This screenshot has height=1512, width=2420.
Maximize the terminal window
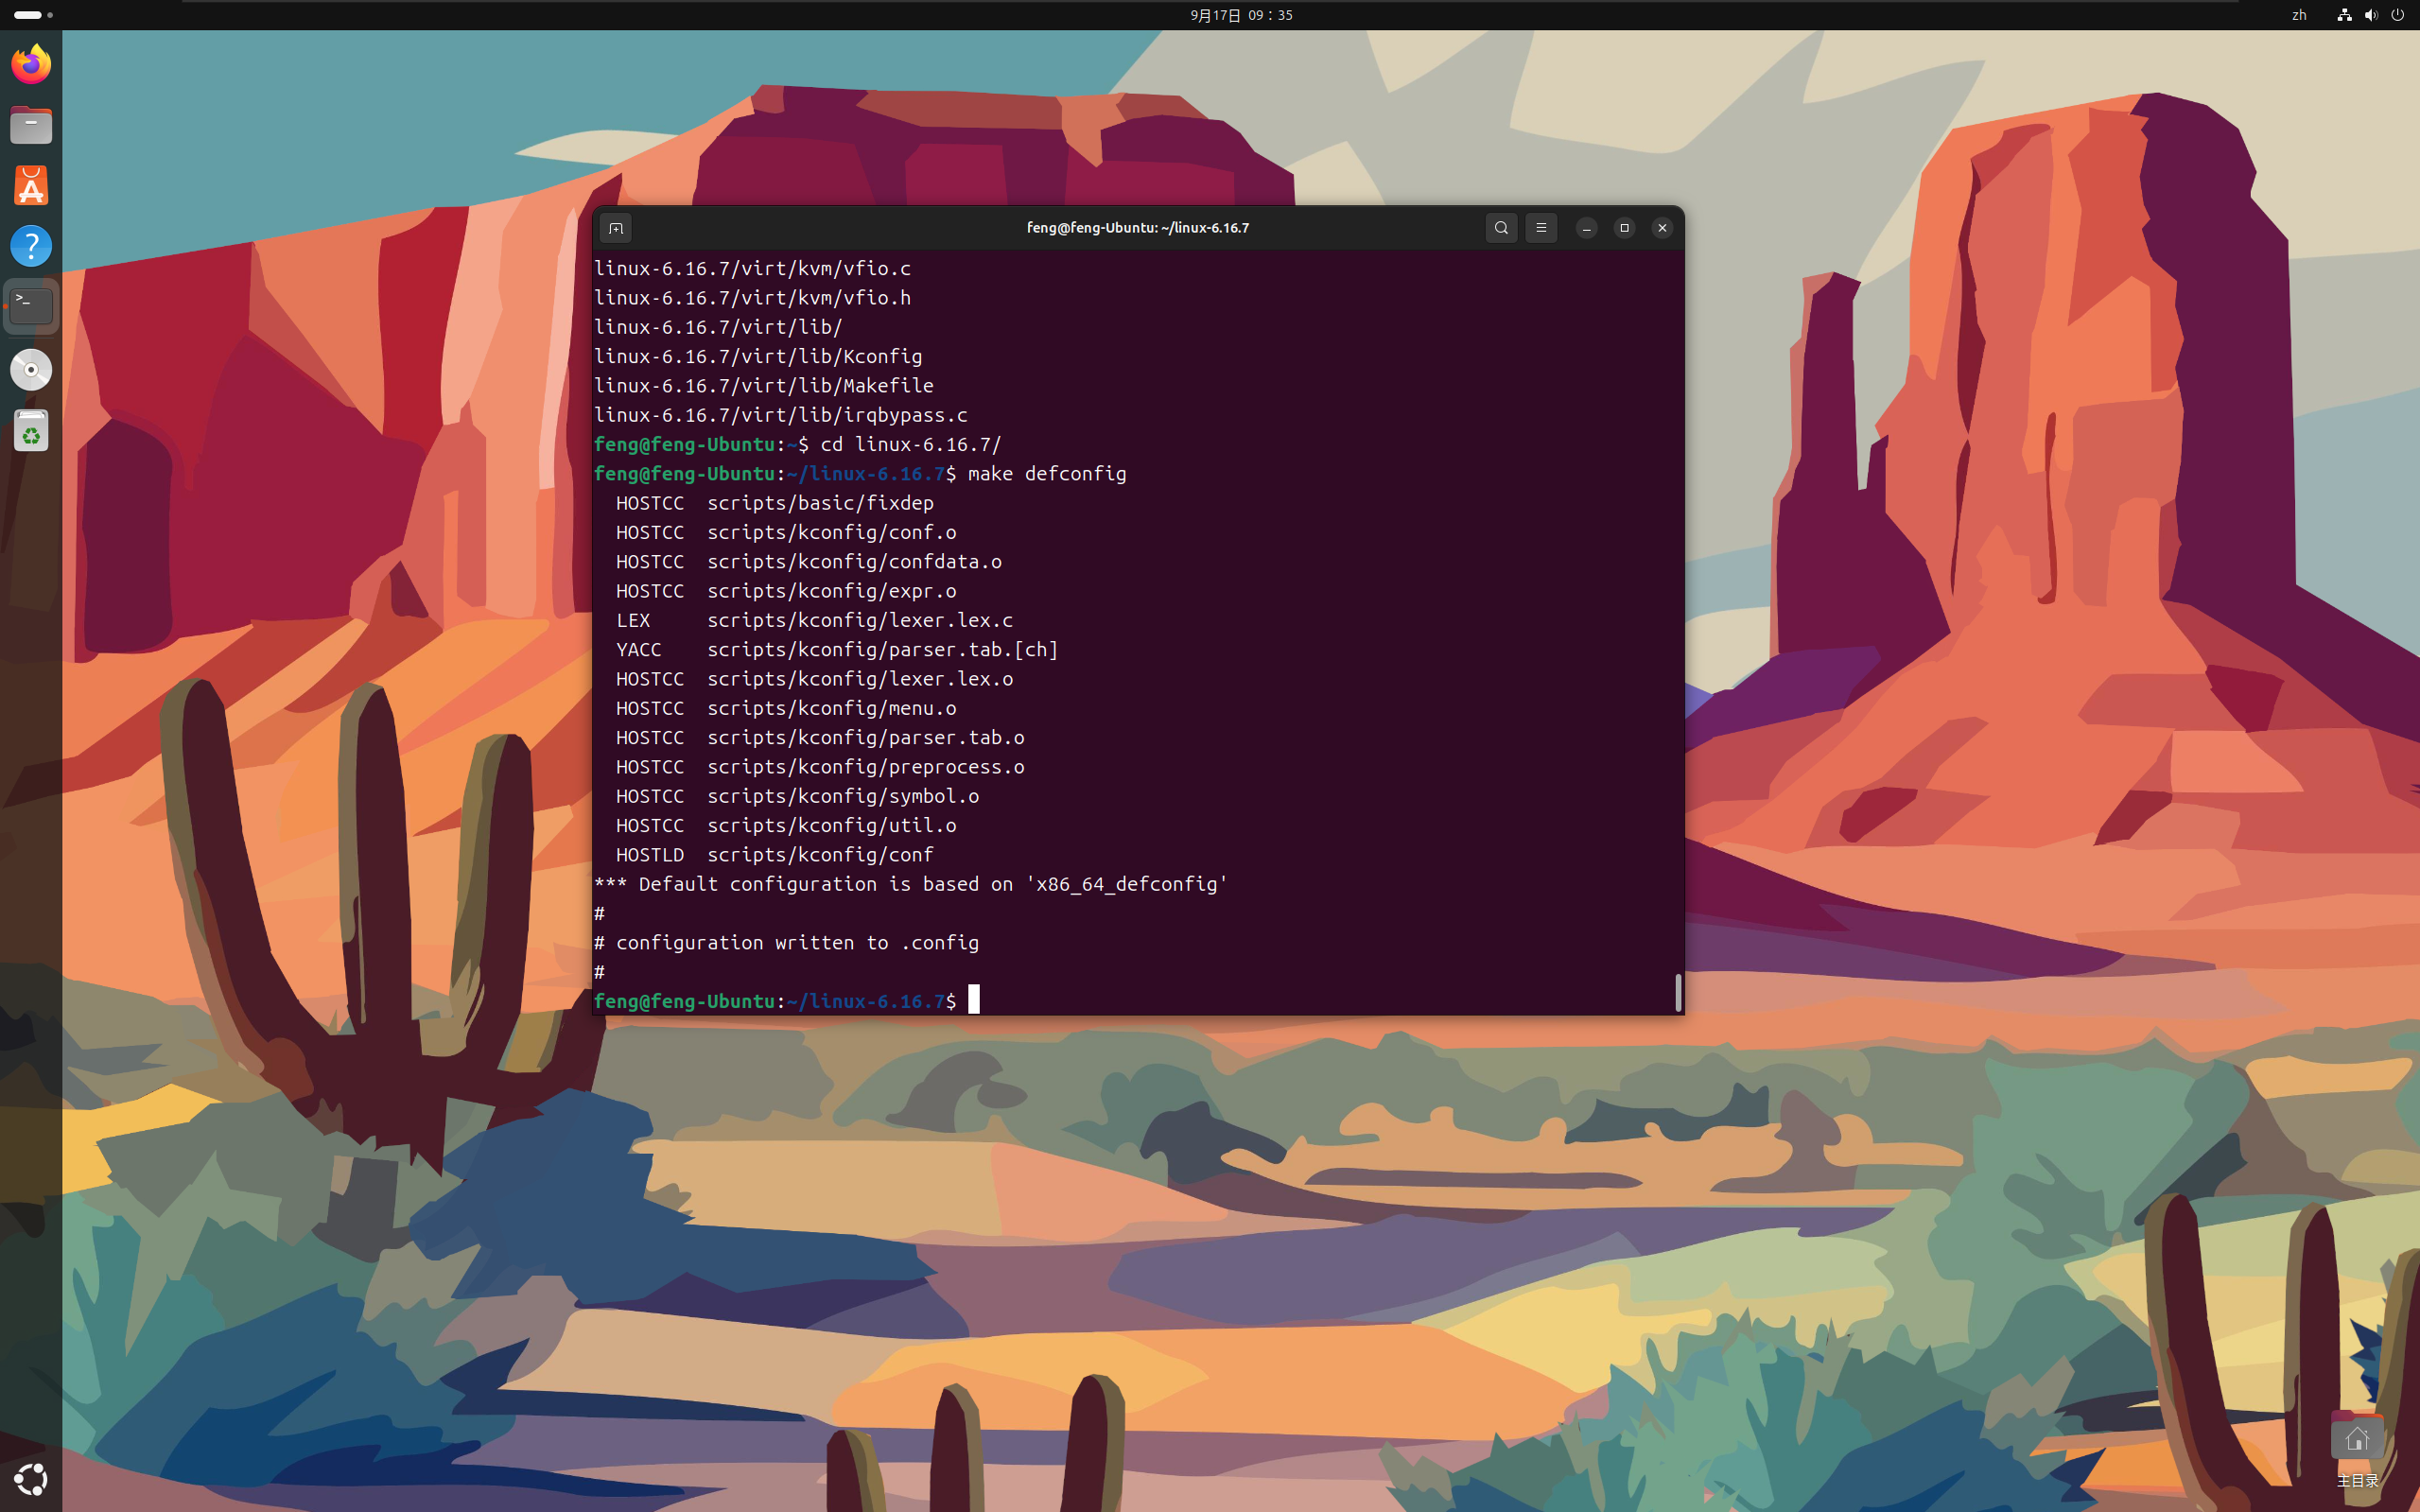point(1624,228)
